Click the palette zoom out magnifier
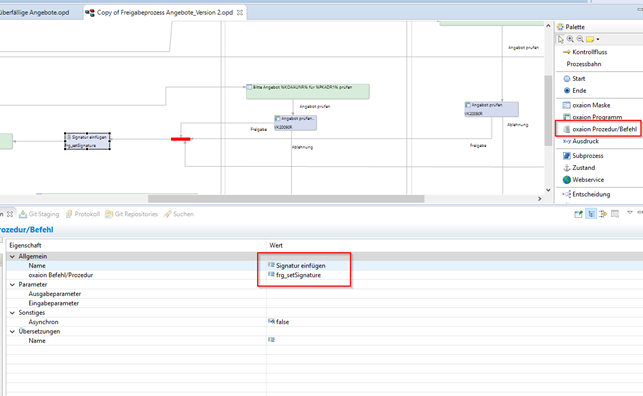This screenshot has width=643, height=396. [580, 39]
